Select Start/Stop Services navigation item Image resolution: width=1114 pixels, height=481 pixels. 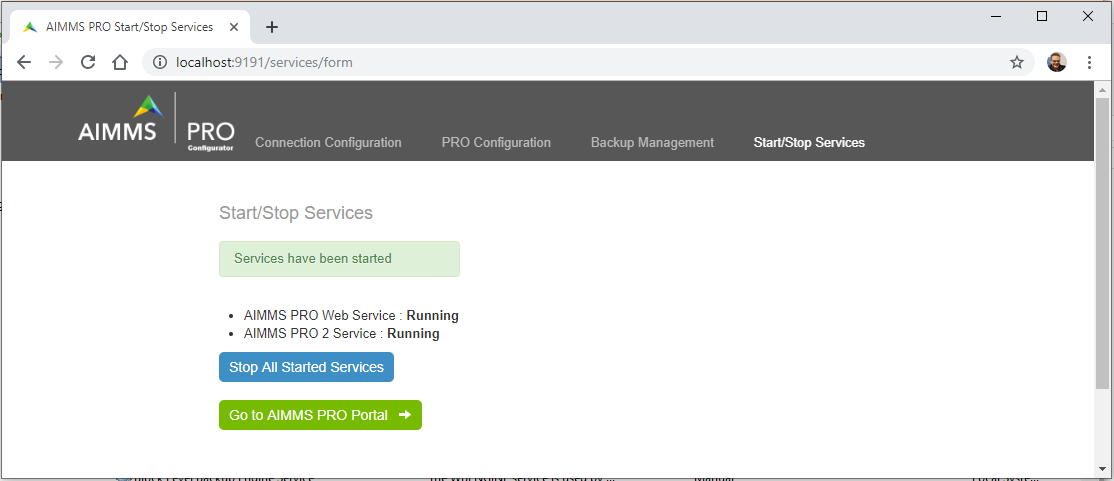(809, 142)
